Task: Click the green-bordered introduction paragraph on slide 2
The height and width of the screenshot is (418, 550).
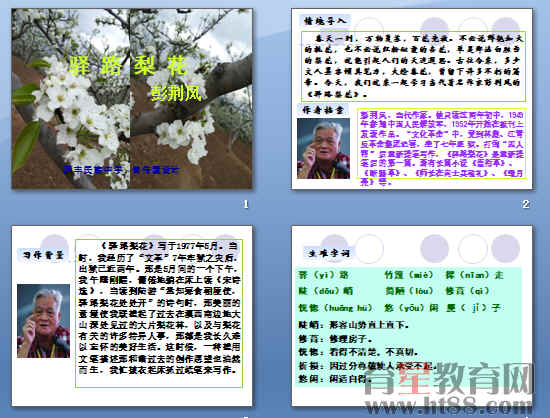Action: [x=413, y=66]
